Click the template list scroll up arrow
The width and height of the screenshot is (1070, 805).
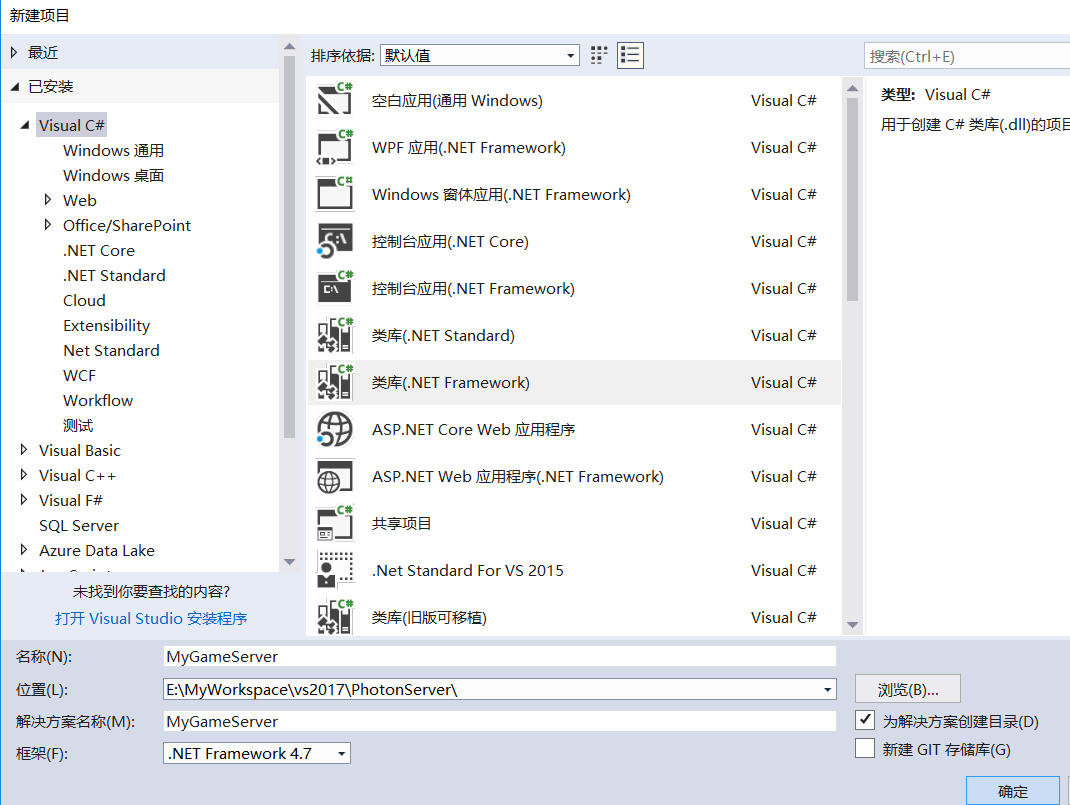[852, 88]
